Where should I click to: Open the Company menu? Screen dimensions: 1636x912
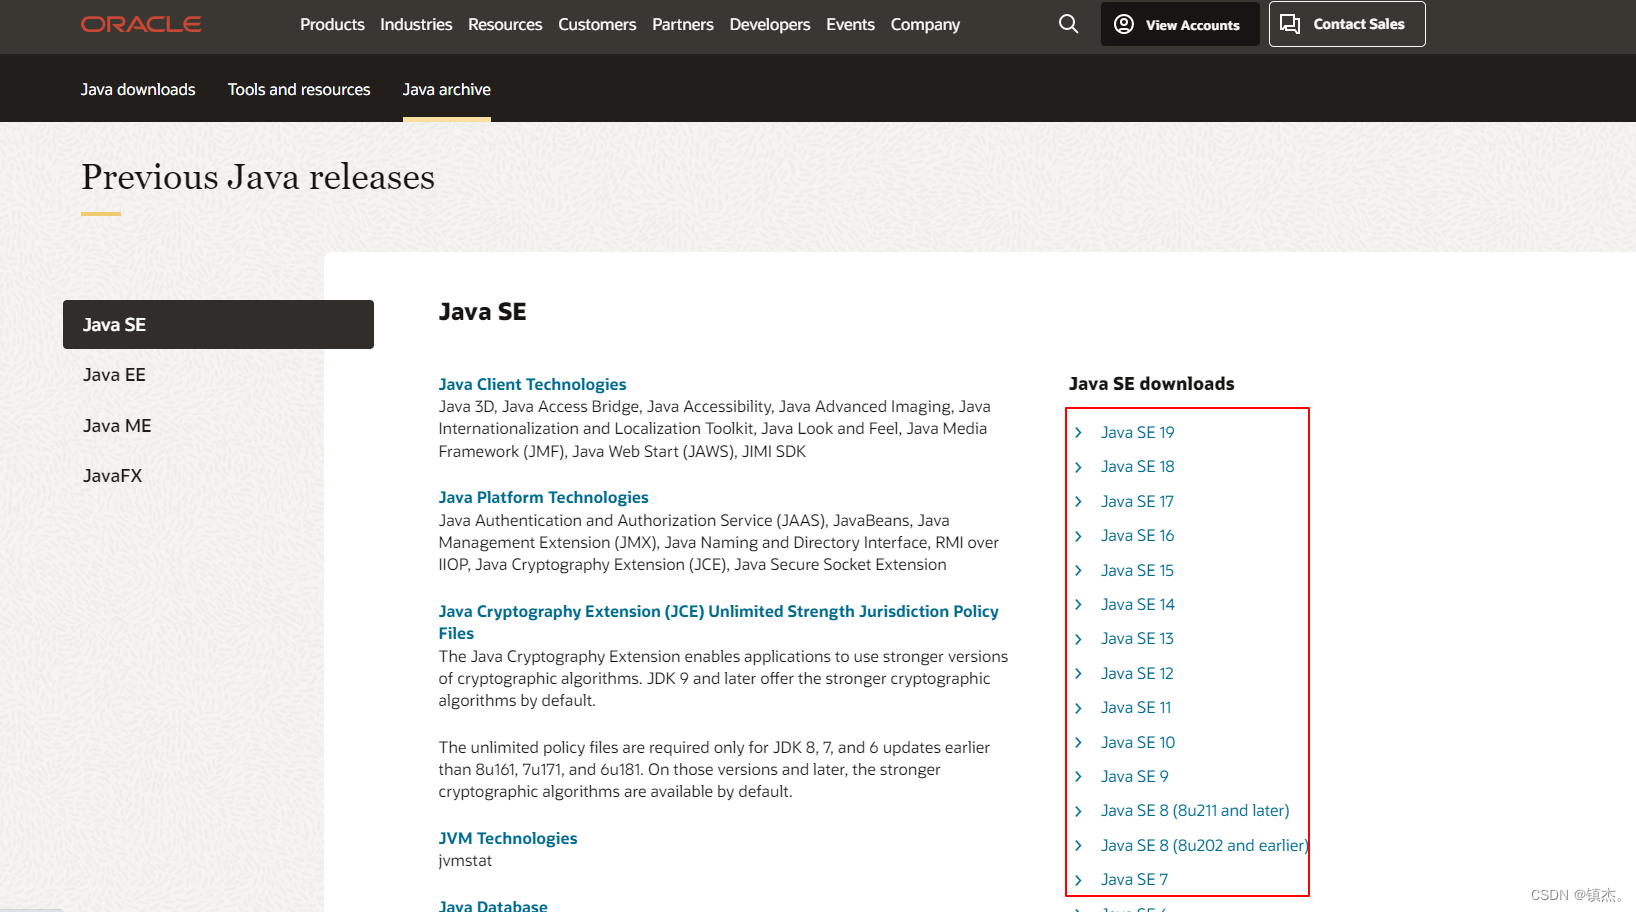click(x=925, y=24)
